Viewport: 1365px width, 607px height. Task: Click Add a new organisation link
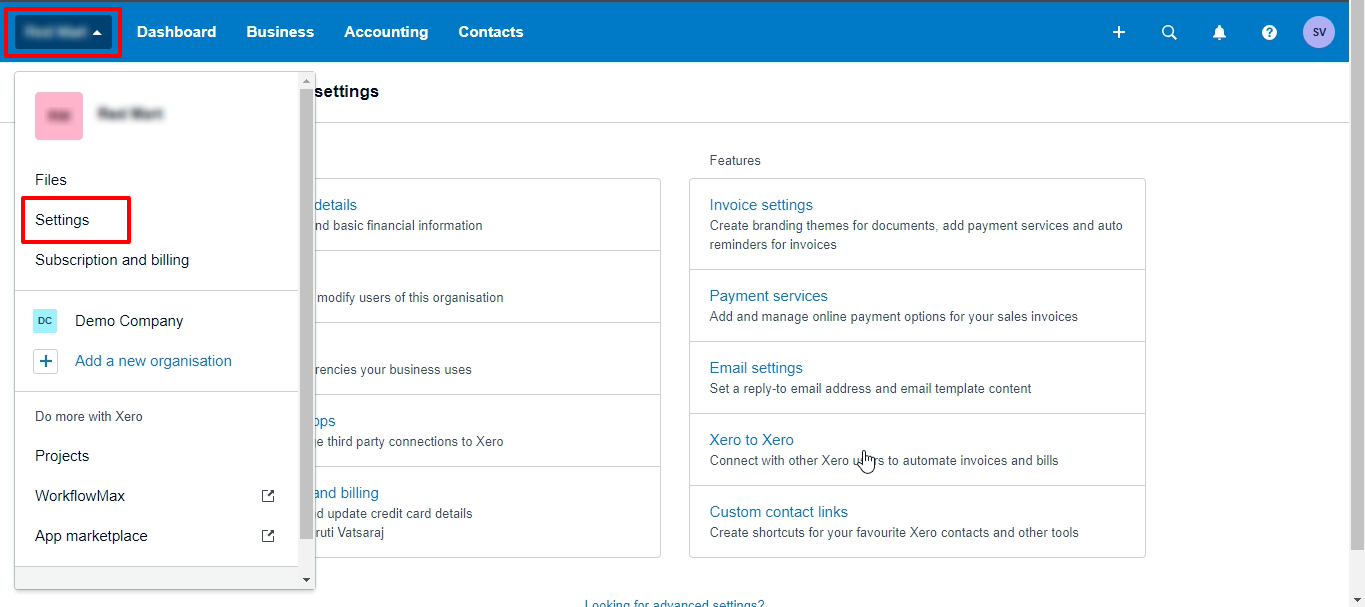(x=153, y=361)
